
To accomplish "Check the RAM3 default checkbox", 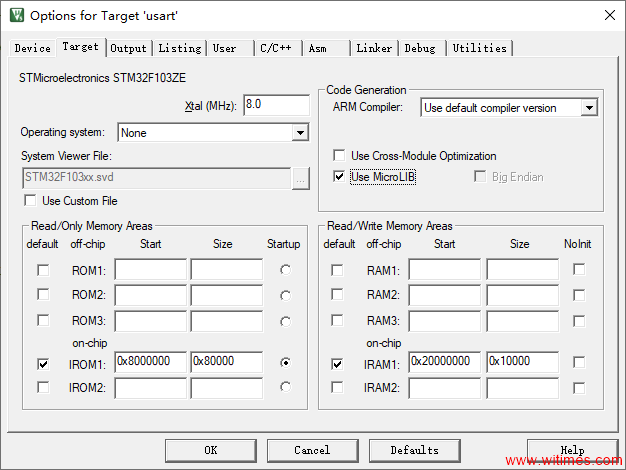I will point(337,320).
